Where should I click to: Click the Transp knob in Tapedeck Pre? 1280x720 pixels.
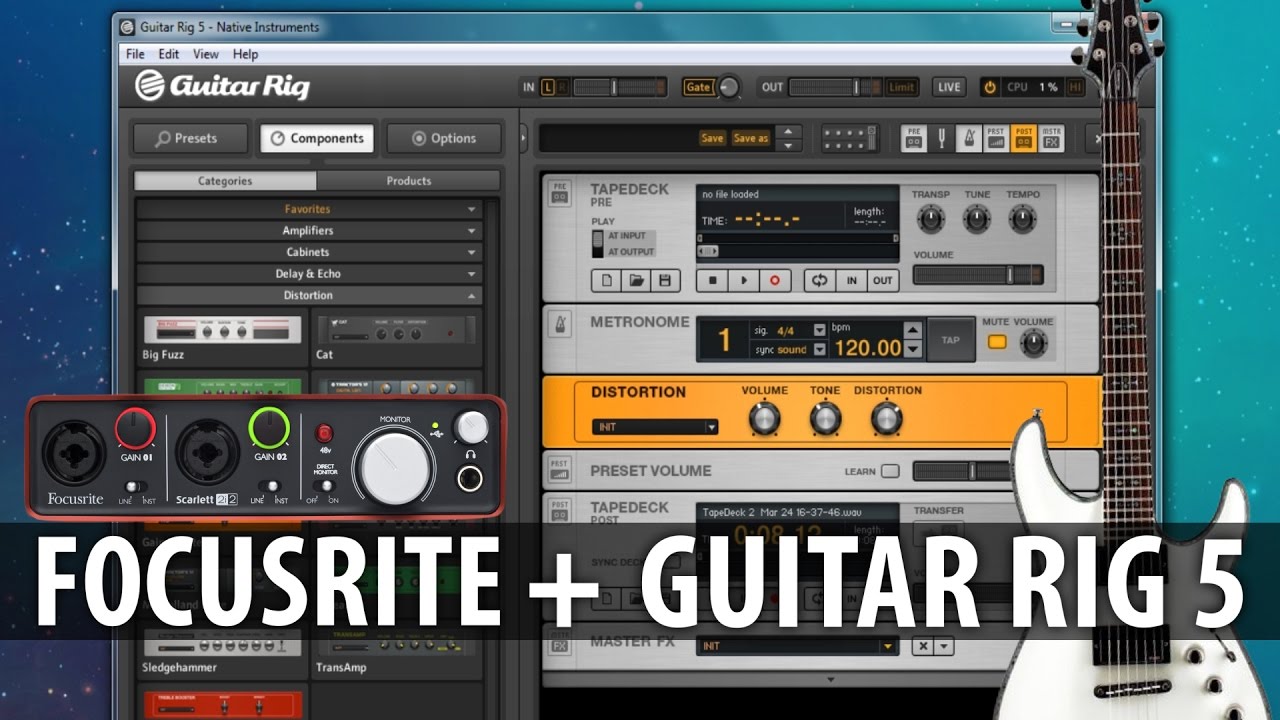(930, 218)
